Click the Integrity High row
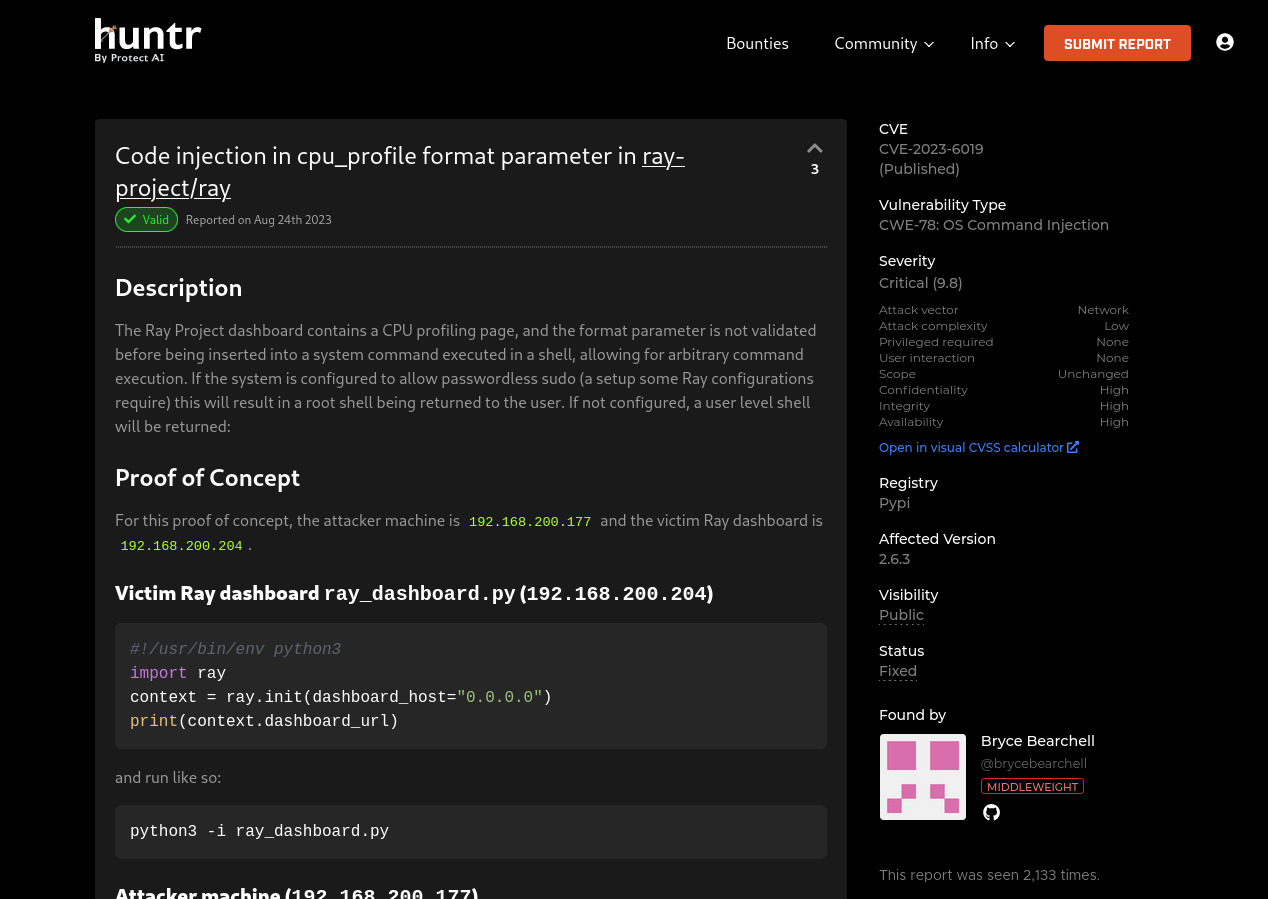1268x899 pixels. (x=1004, y=406)
